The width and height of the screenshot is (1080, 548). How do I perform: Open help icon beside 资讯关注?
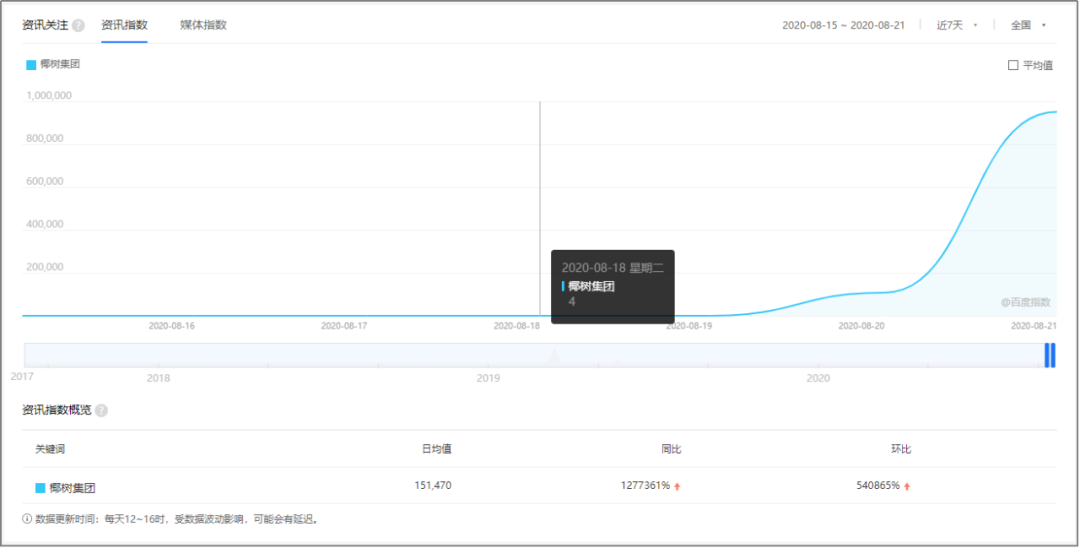[79, 25]
